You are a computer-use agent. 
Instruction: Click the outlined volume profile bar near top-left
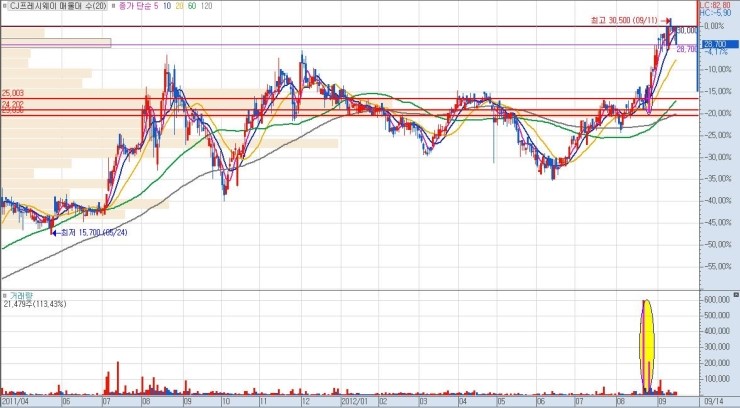pyautogui.click(x=55, y=43)
